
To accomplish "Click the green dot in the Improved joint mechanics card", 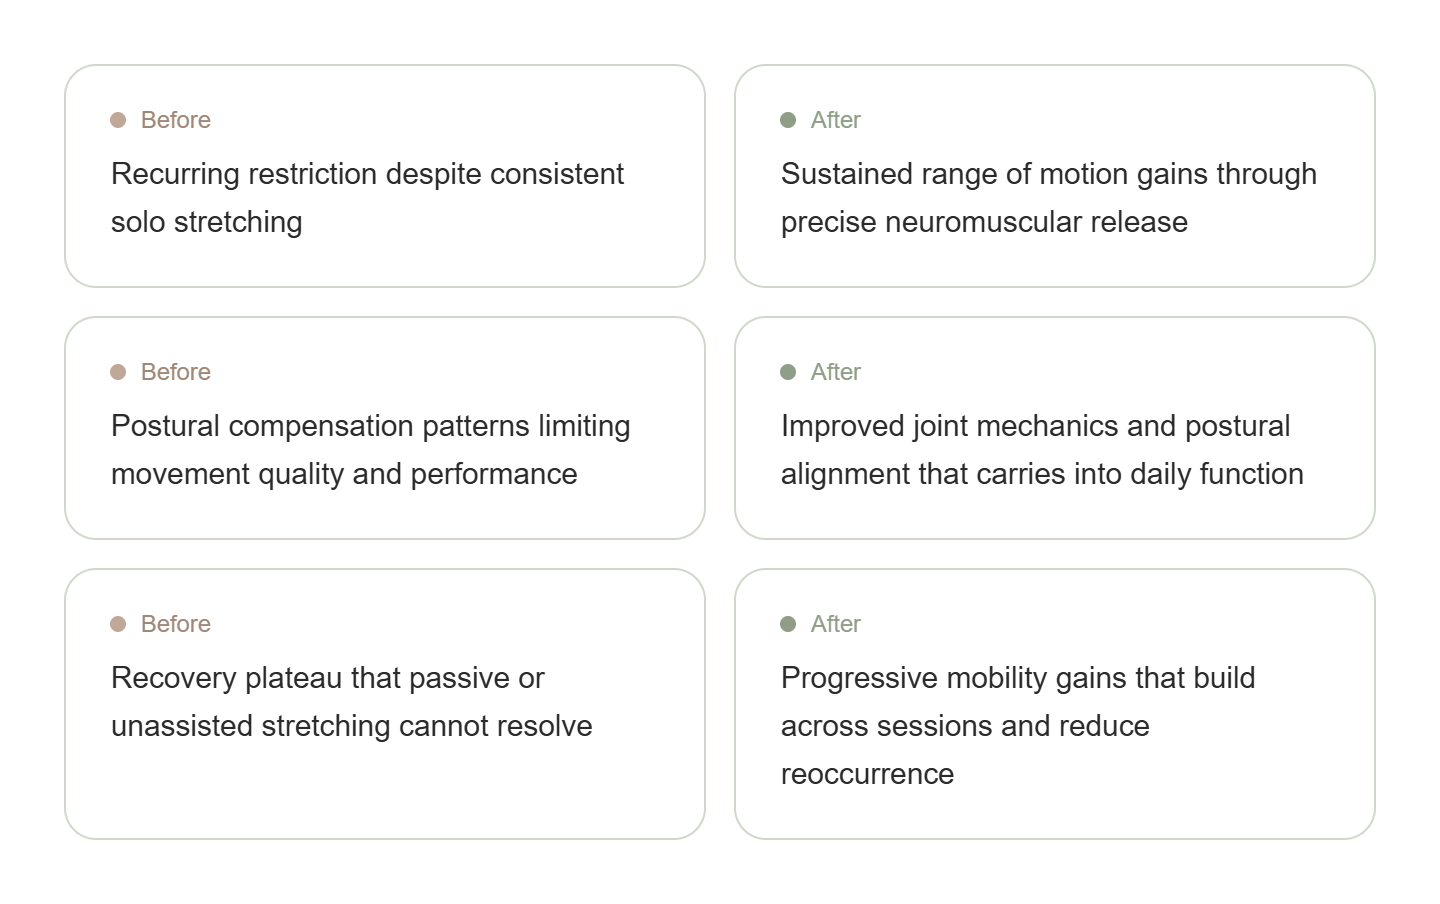I will 788,372.
